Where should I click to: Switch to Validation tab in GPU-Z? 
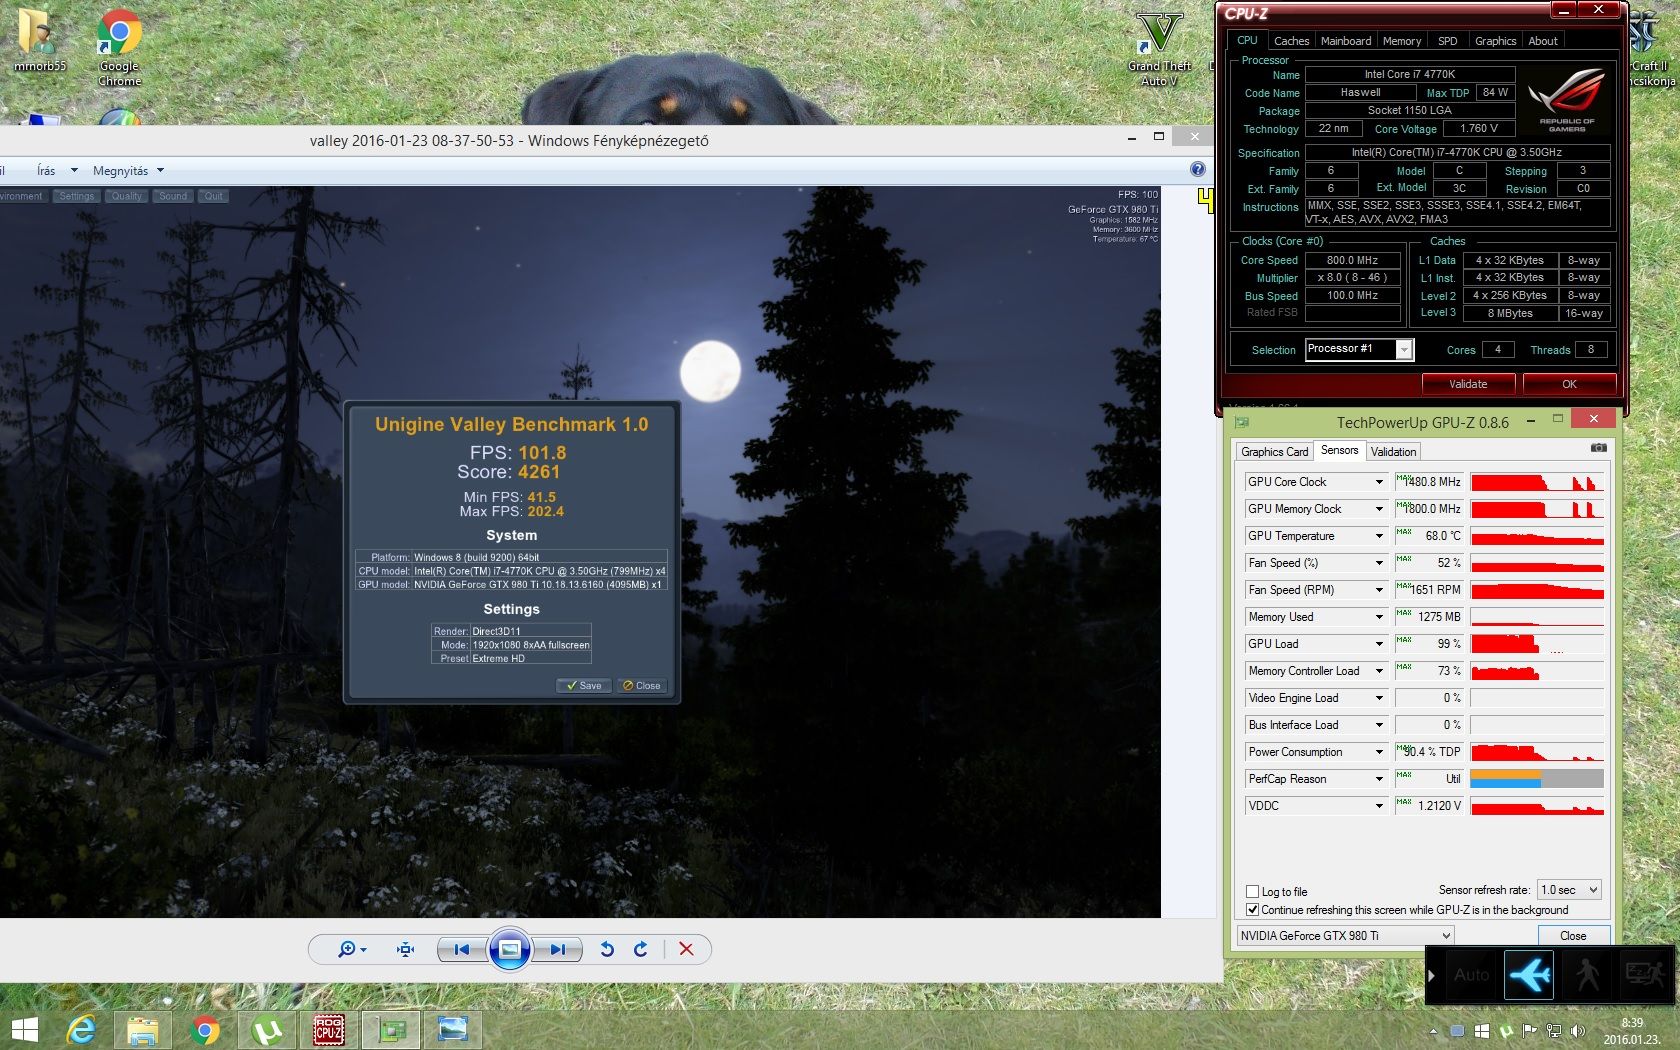(x=1393, y=452)
